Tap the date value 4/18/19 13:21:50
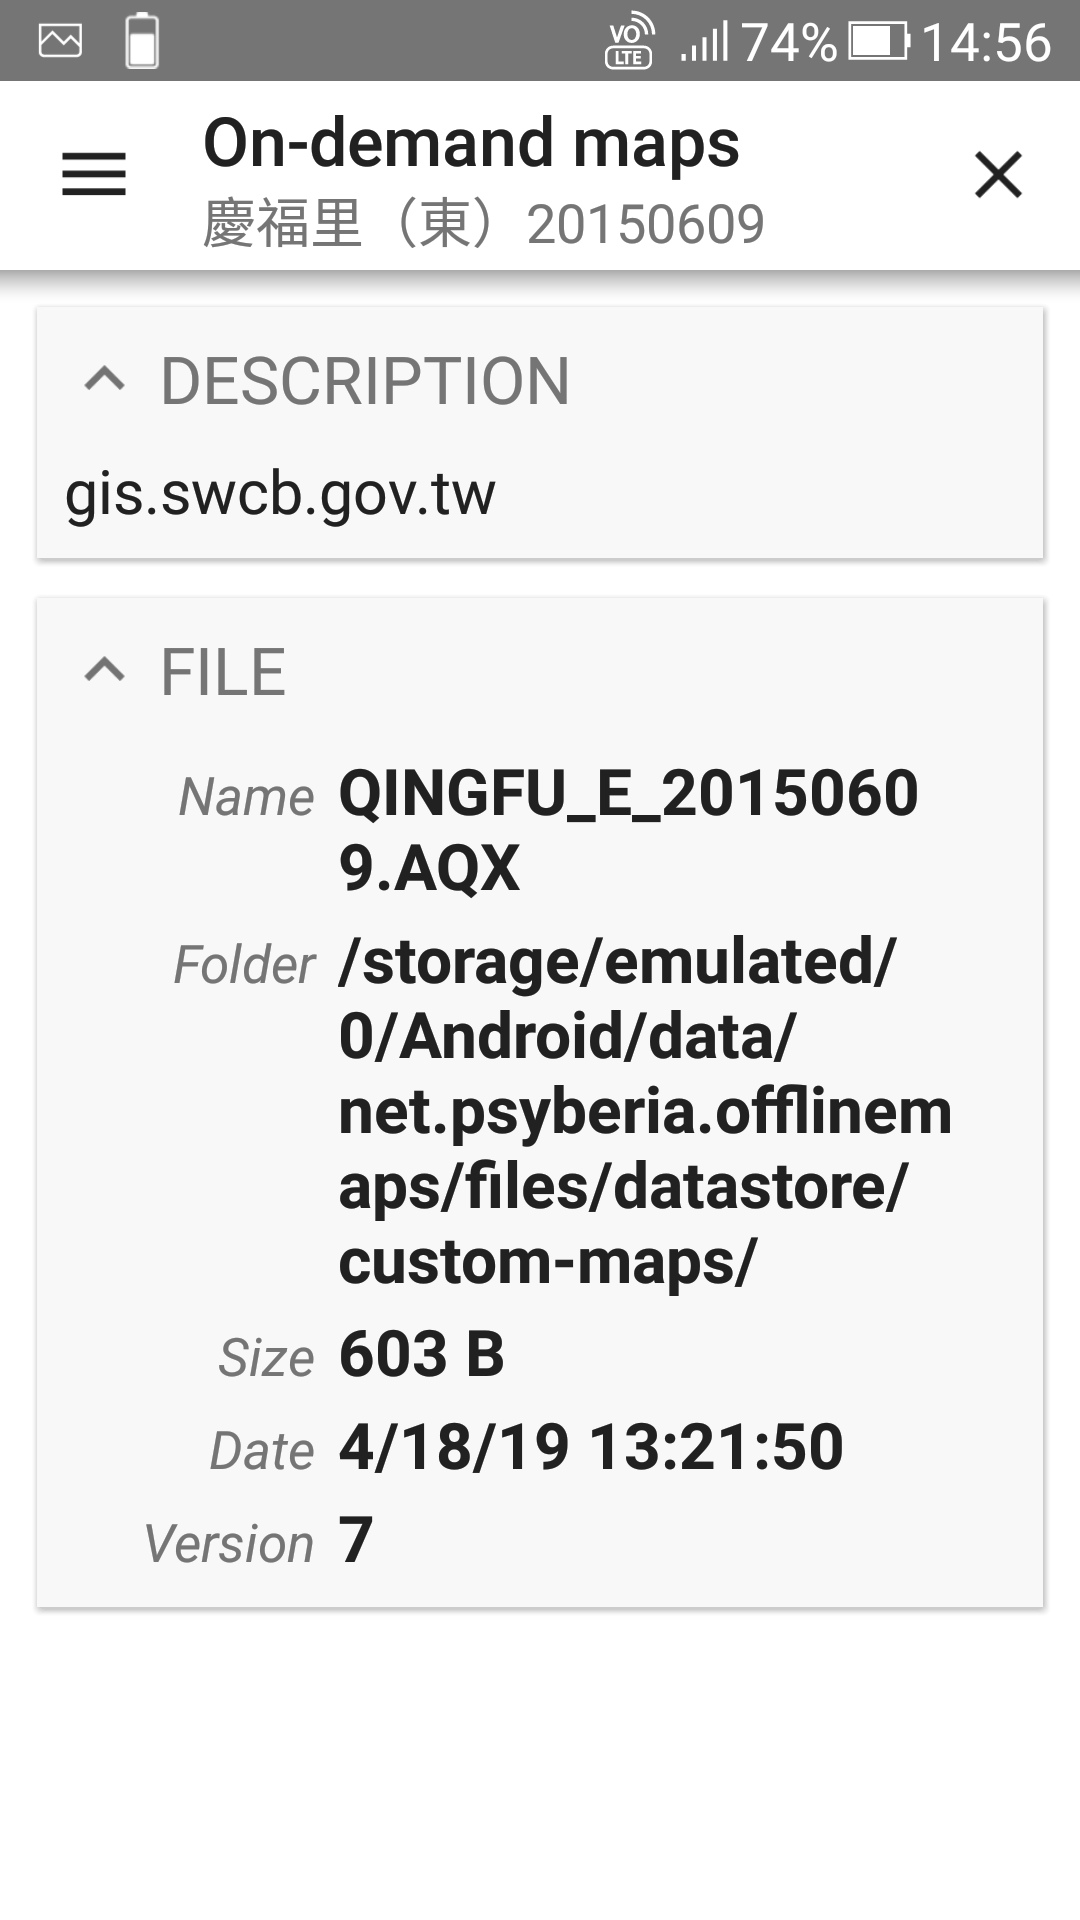The width and height of the screenshot is (1080, 1920). tap(591, 1447)
